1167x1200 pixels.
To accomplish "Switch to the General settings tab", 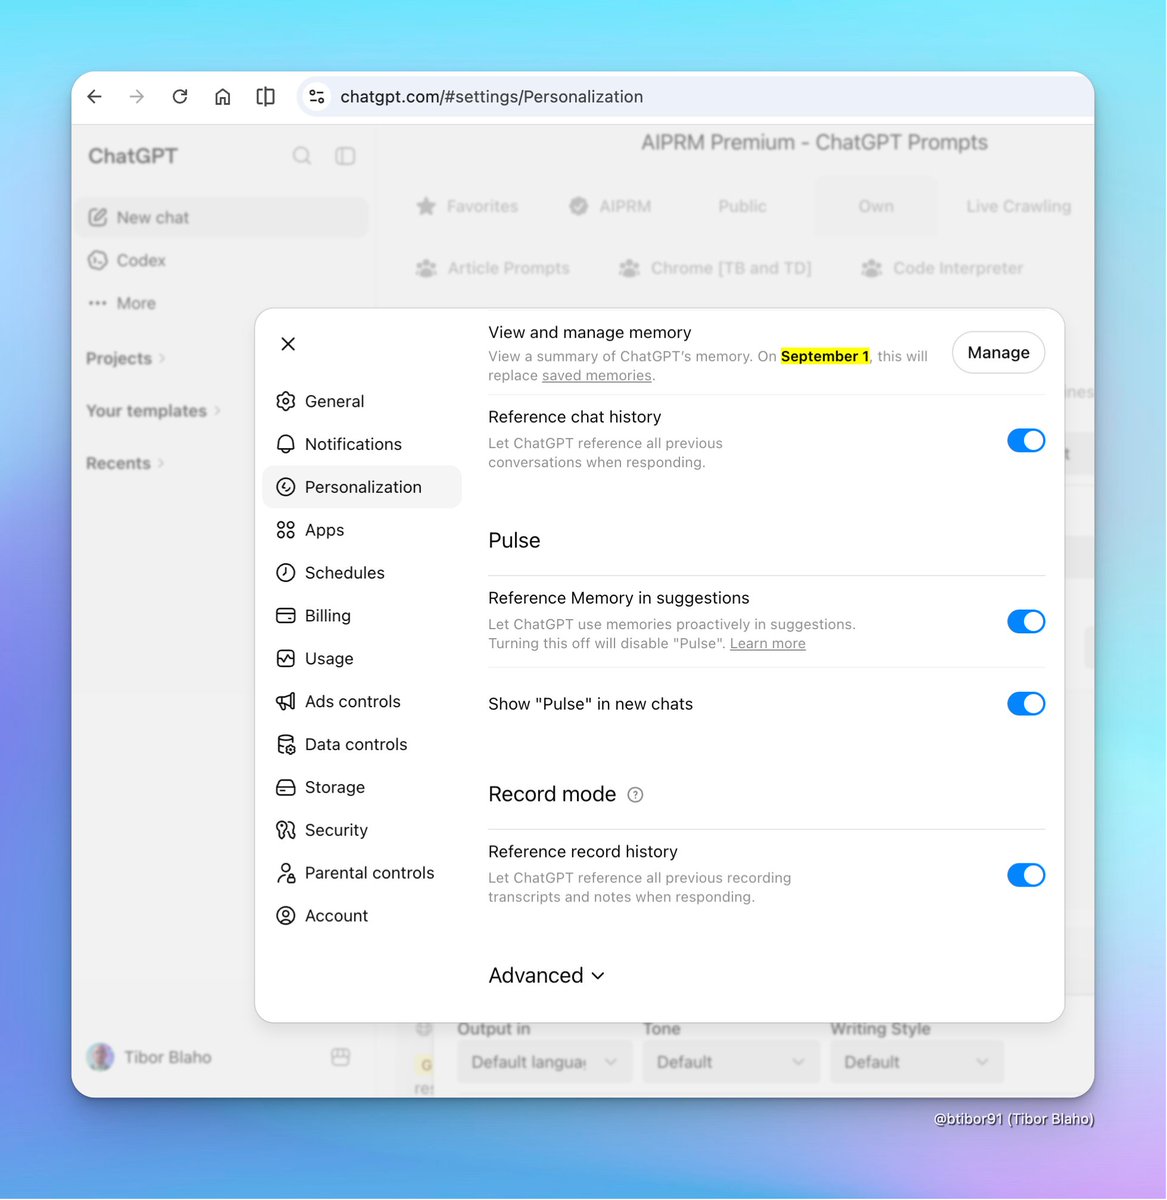I will pos(362,401).
